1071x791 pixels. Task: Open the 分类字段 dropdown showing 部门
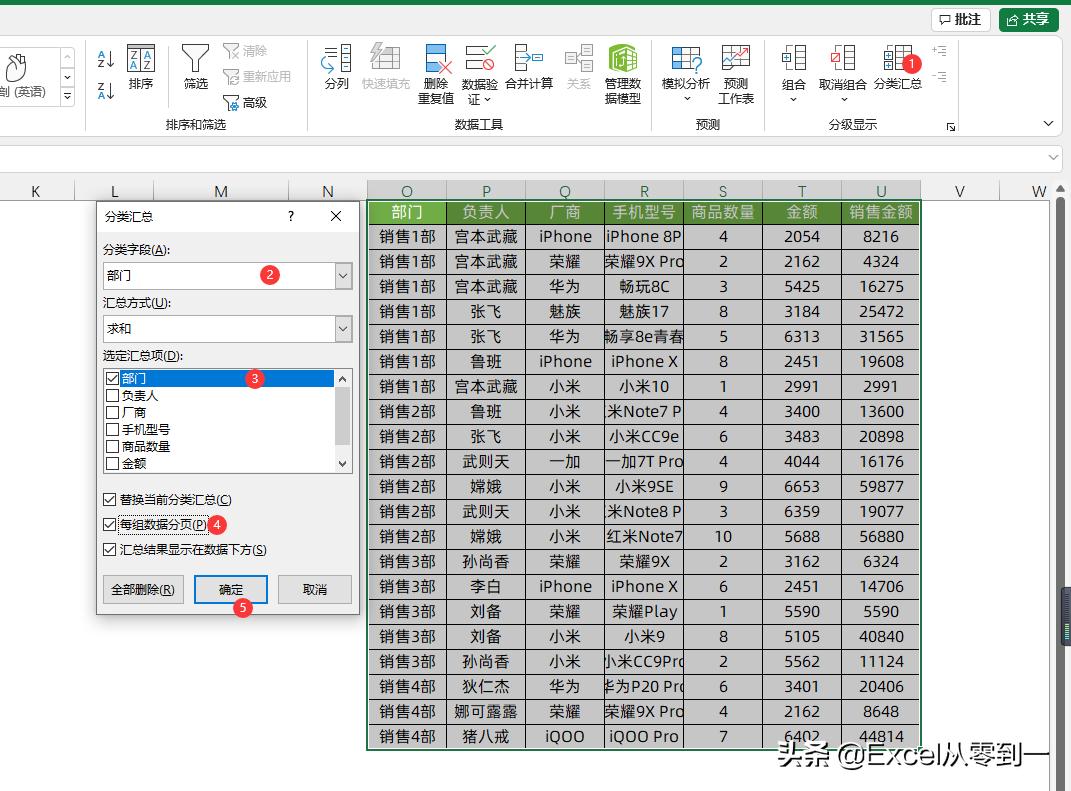click(x=341, y=274)
